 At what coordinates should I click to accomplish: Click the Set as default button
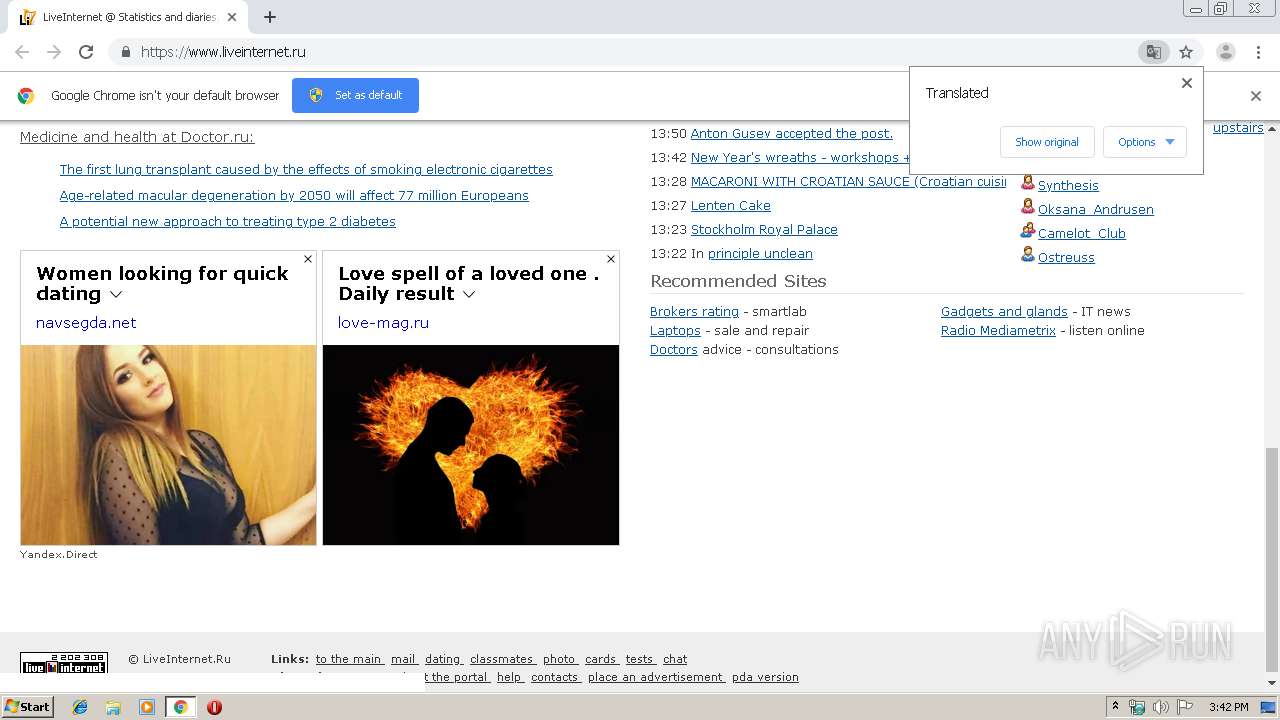click(x=355, y=95)
